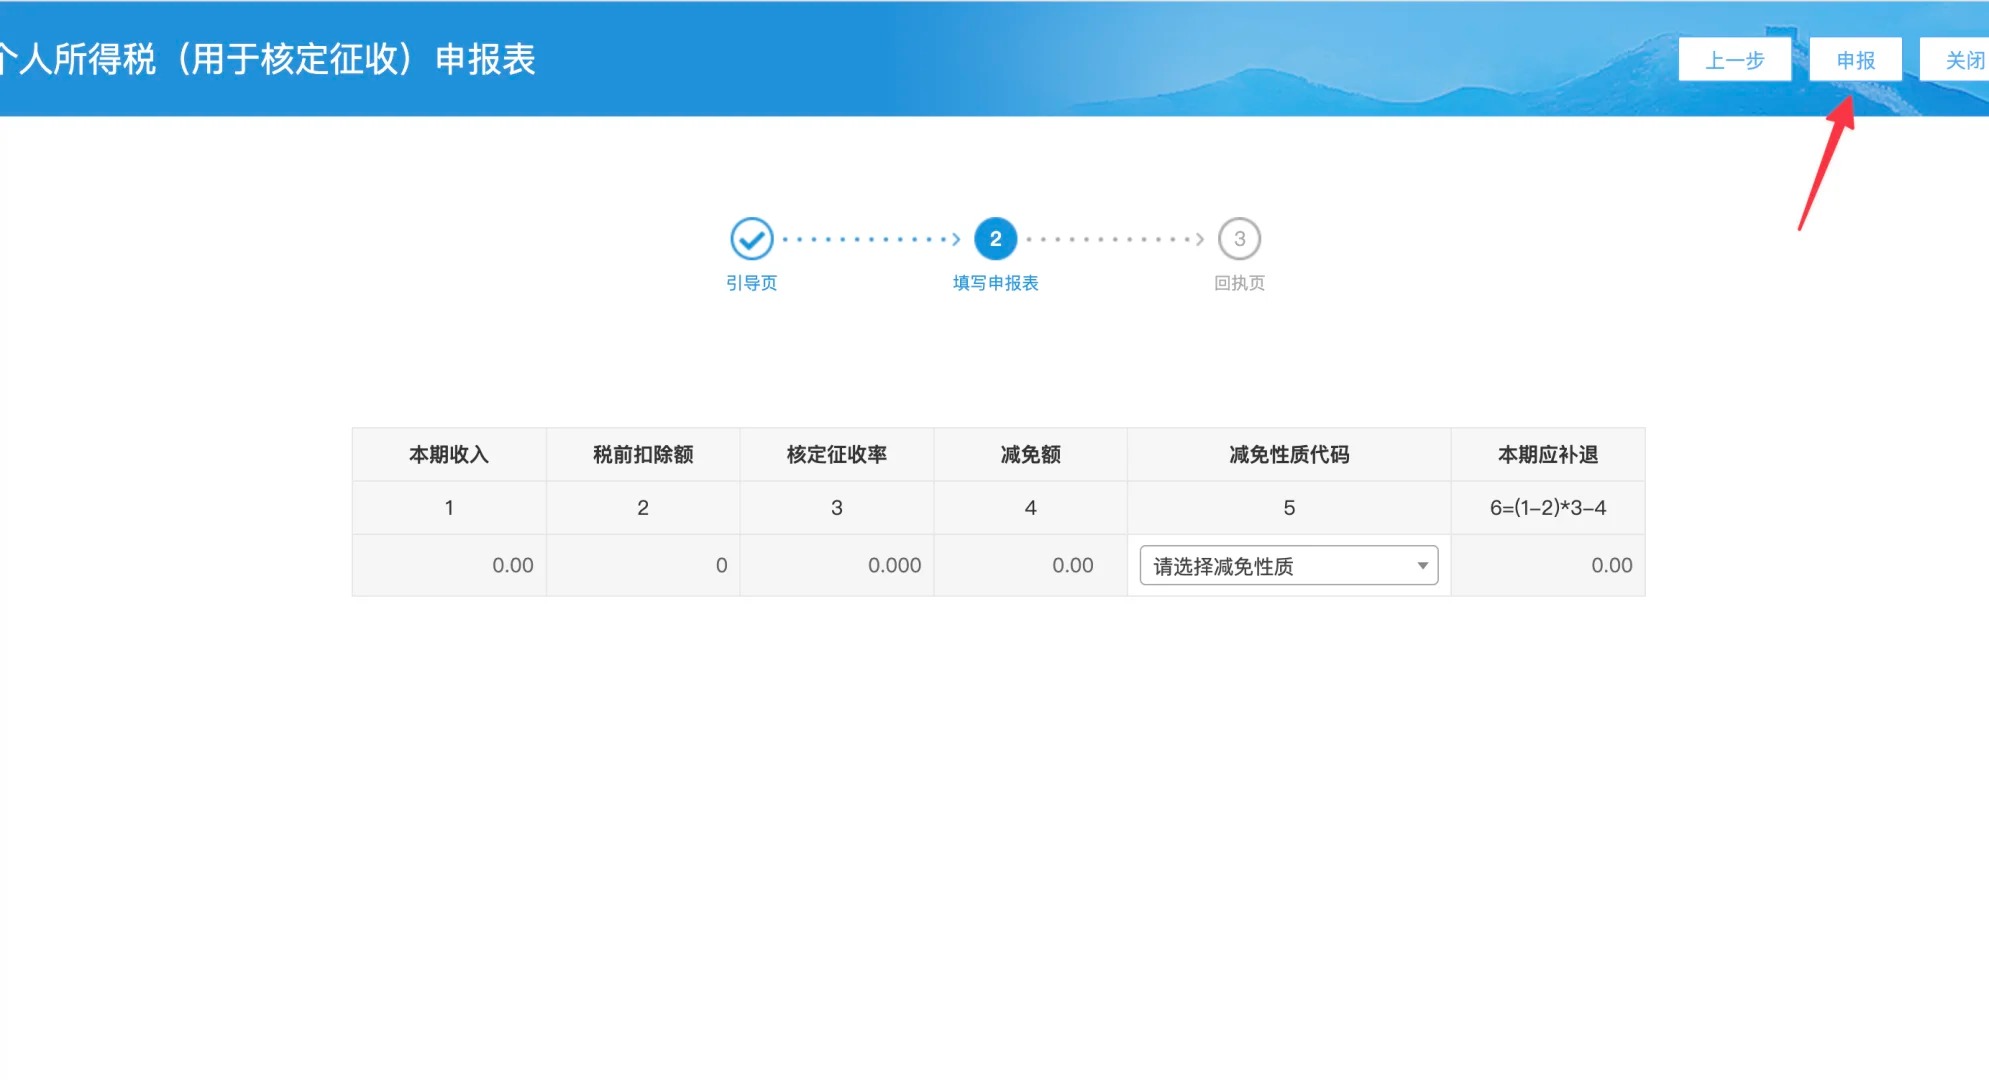Select 填写申报表 step label
The width and height of the screenshot is (1989, 1080).
tap(995, 283)
